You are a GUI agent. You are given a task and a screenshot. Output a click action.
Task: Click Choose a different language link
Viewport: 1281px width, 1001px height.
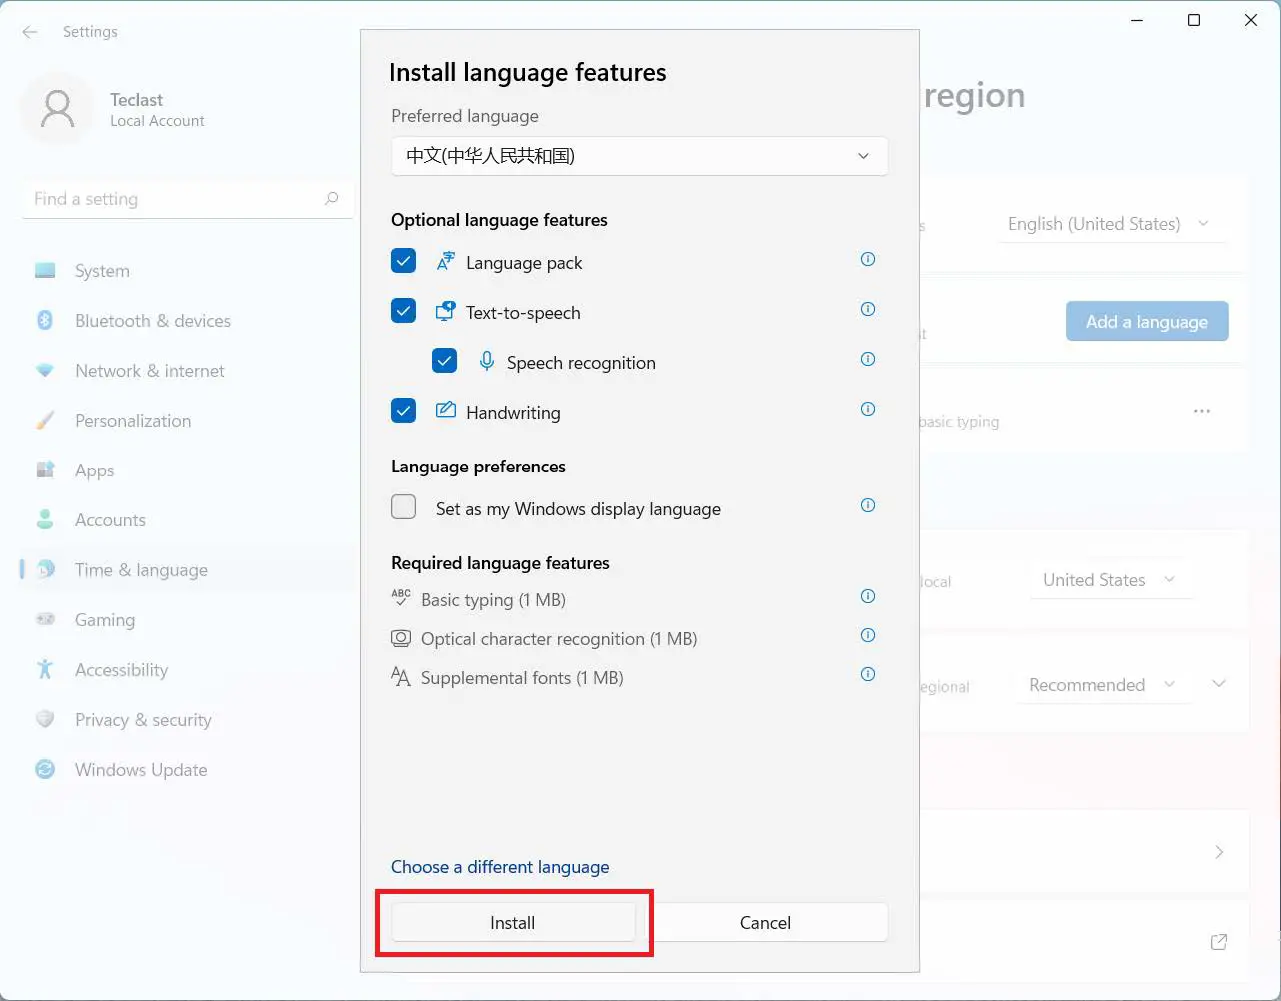[500, 867]
